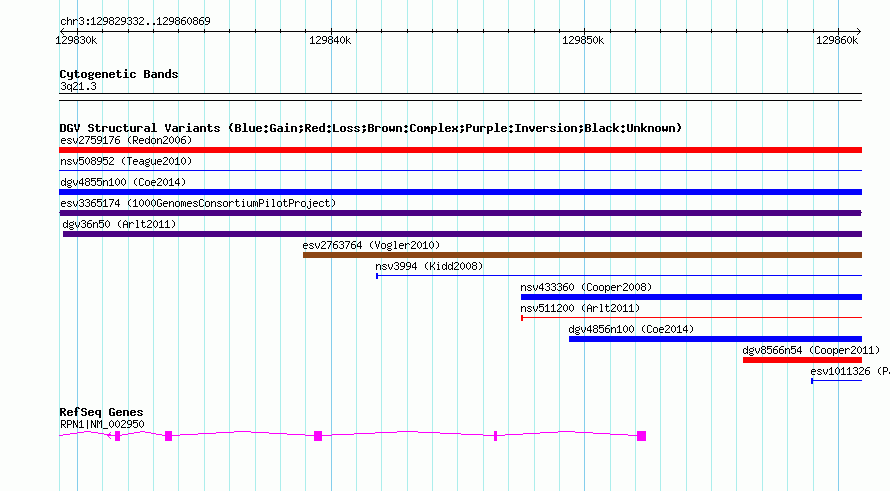The width and height of the screenshot is (890, 491).
Task: Open the esv3365174 (1000GenomesConsortiumPilotProject) label
Action: pos(198,203)
